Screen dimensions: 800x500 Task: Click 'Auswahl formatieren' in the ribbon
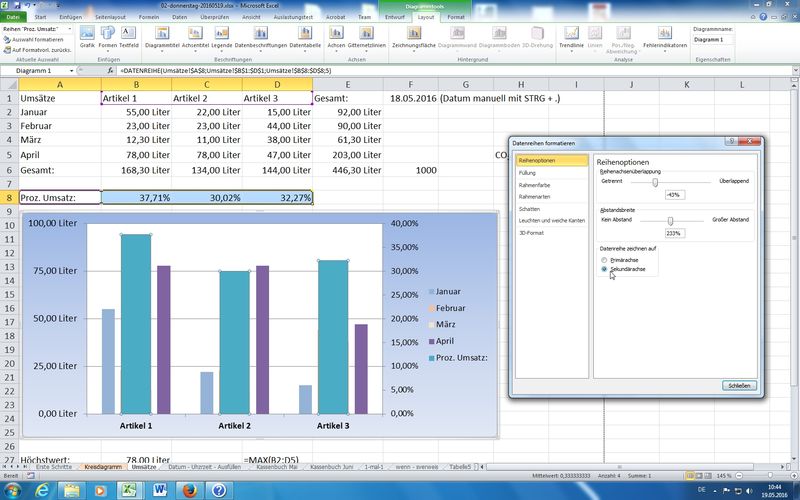click(x=36, y=39)
